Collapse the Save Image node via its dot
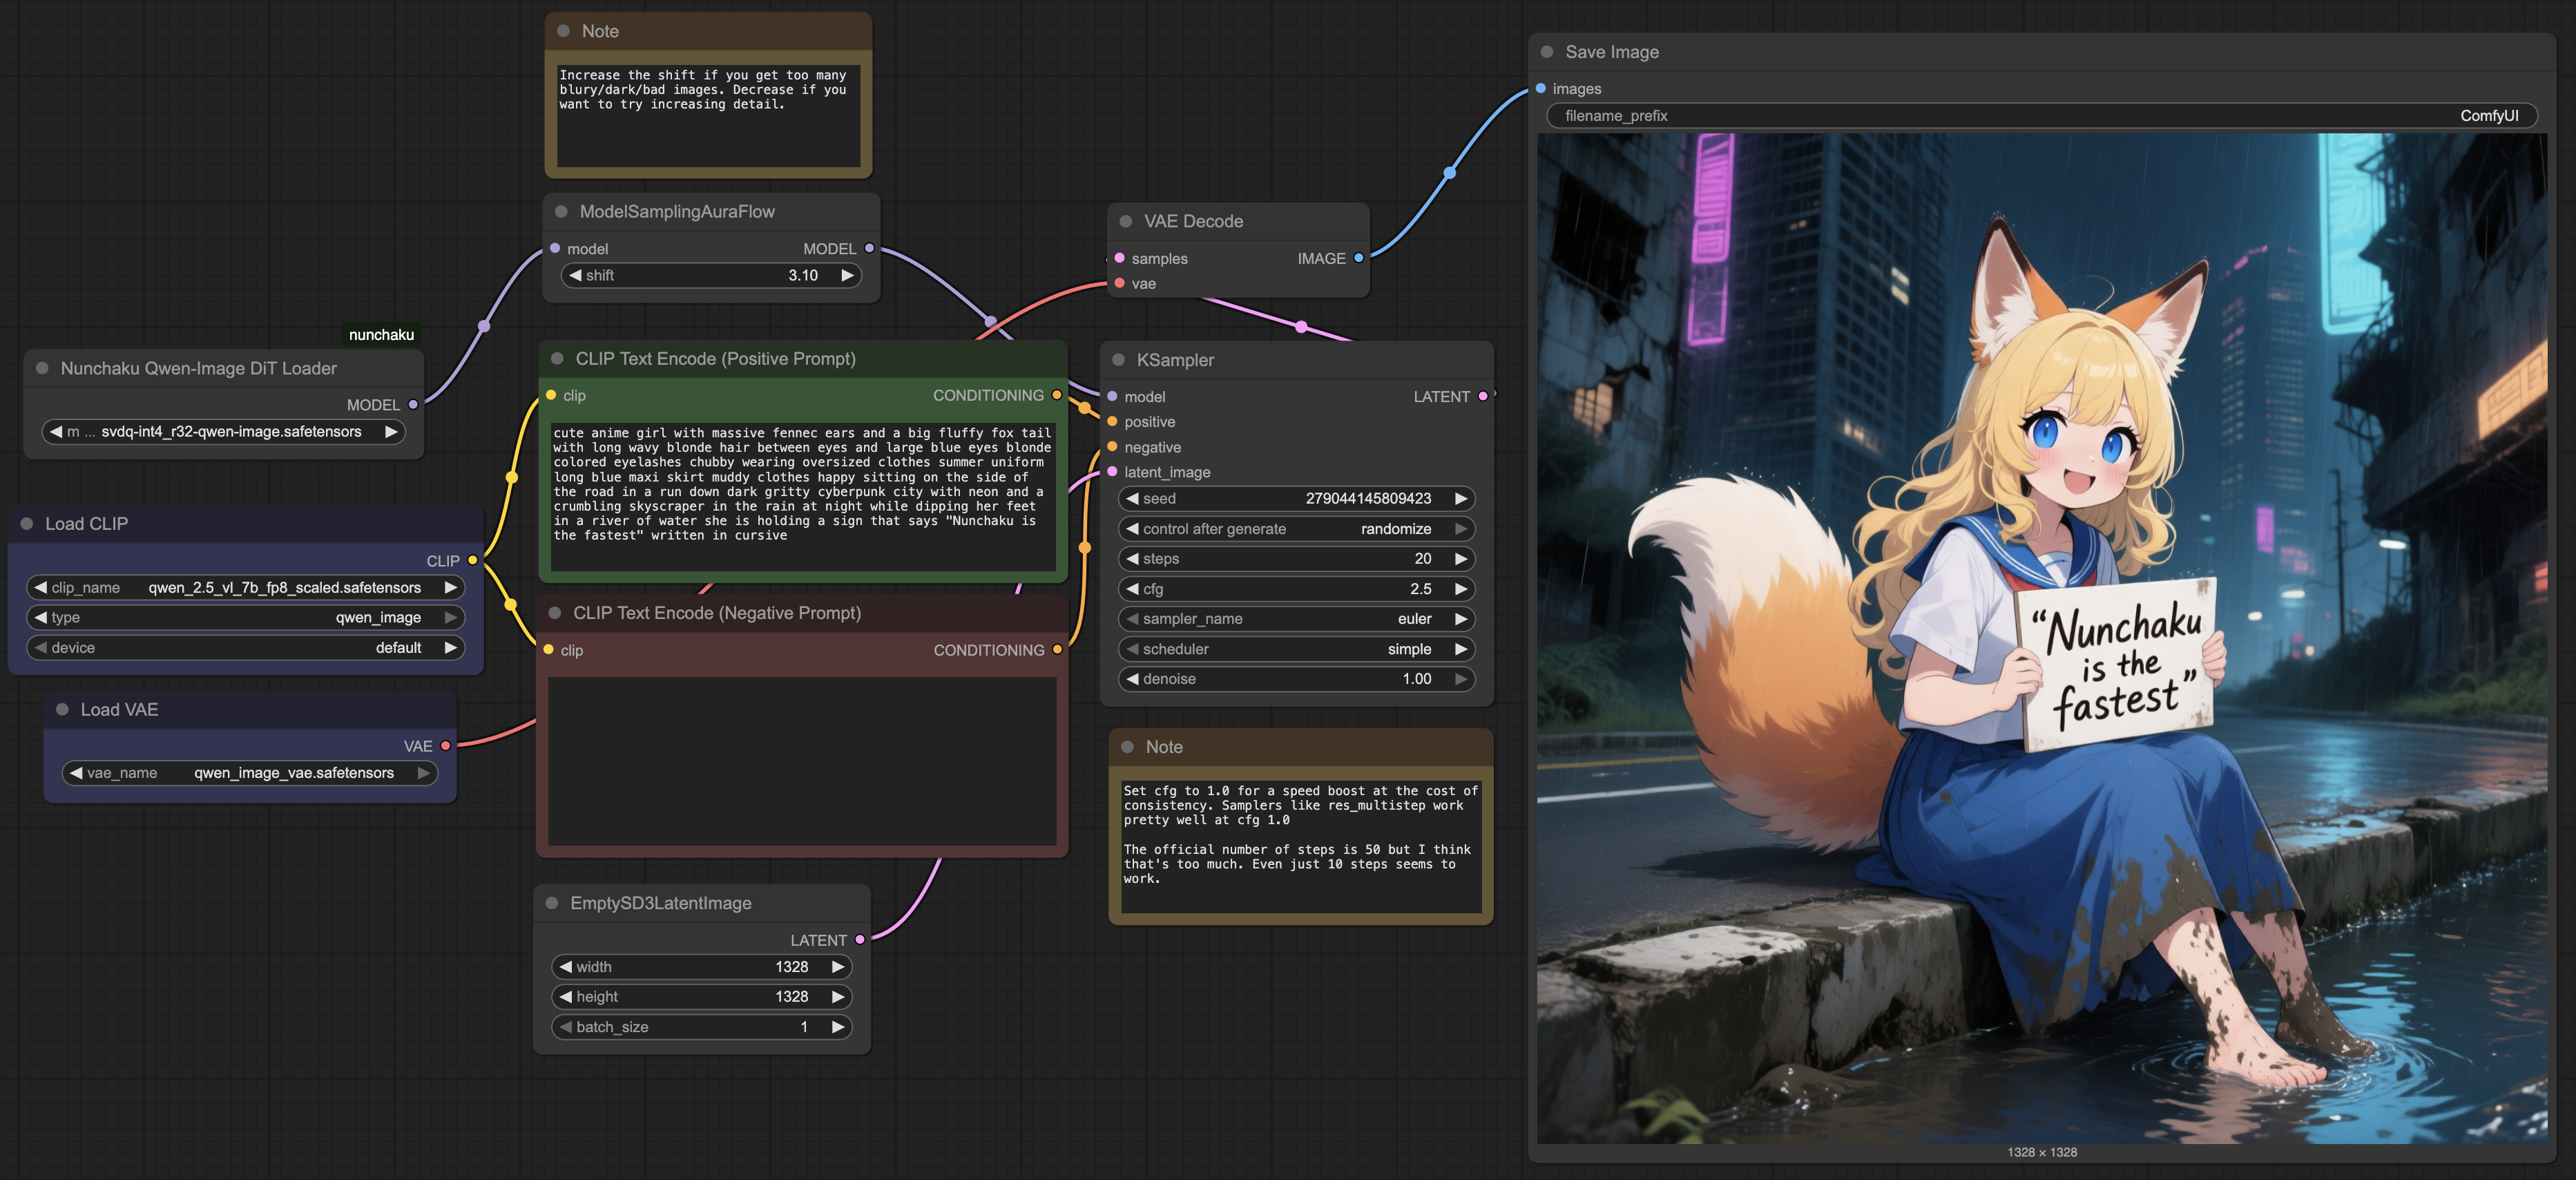Screen dimensions: 2576x1180 (x=1546, y=52)
